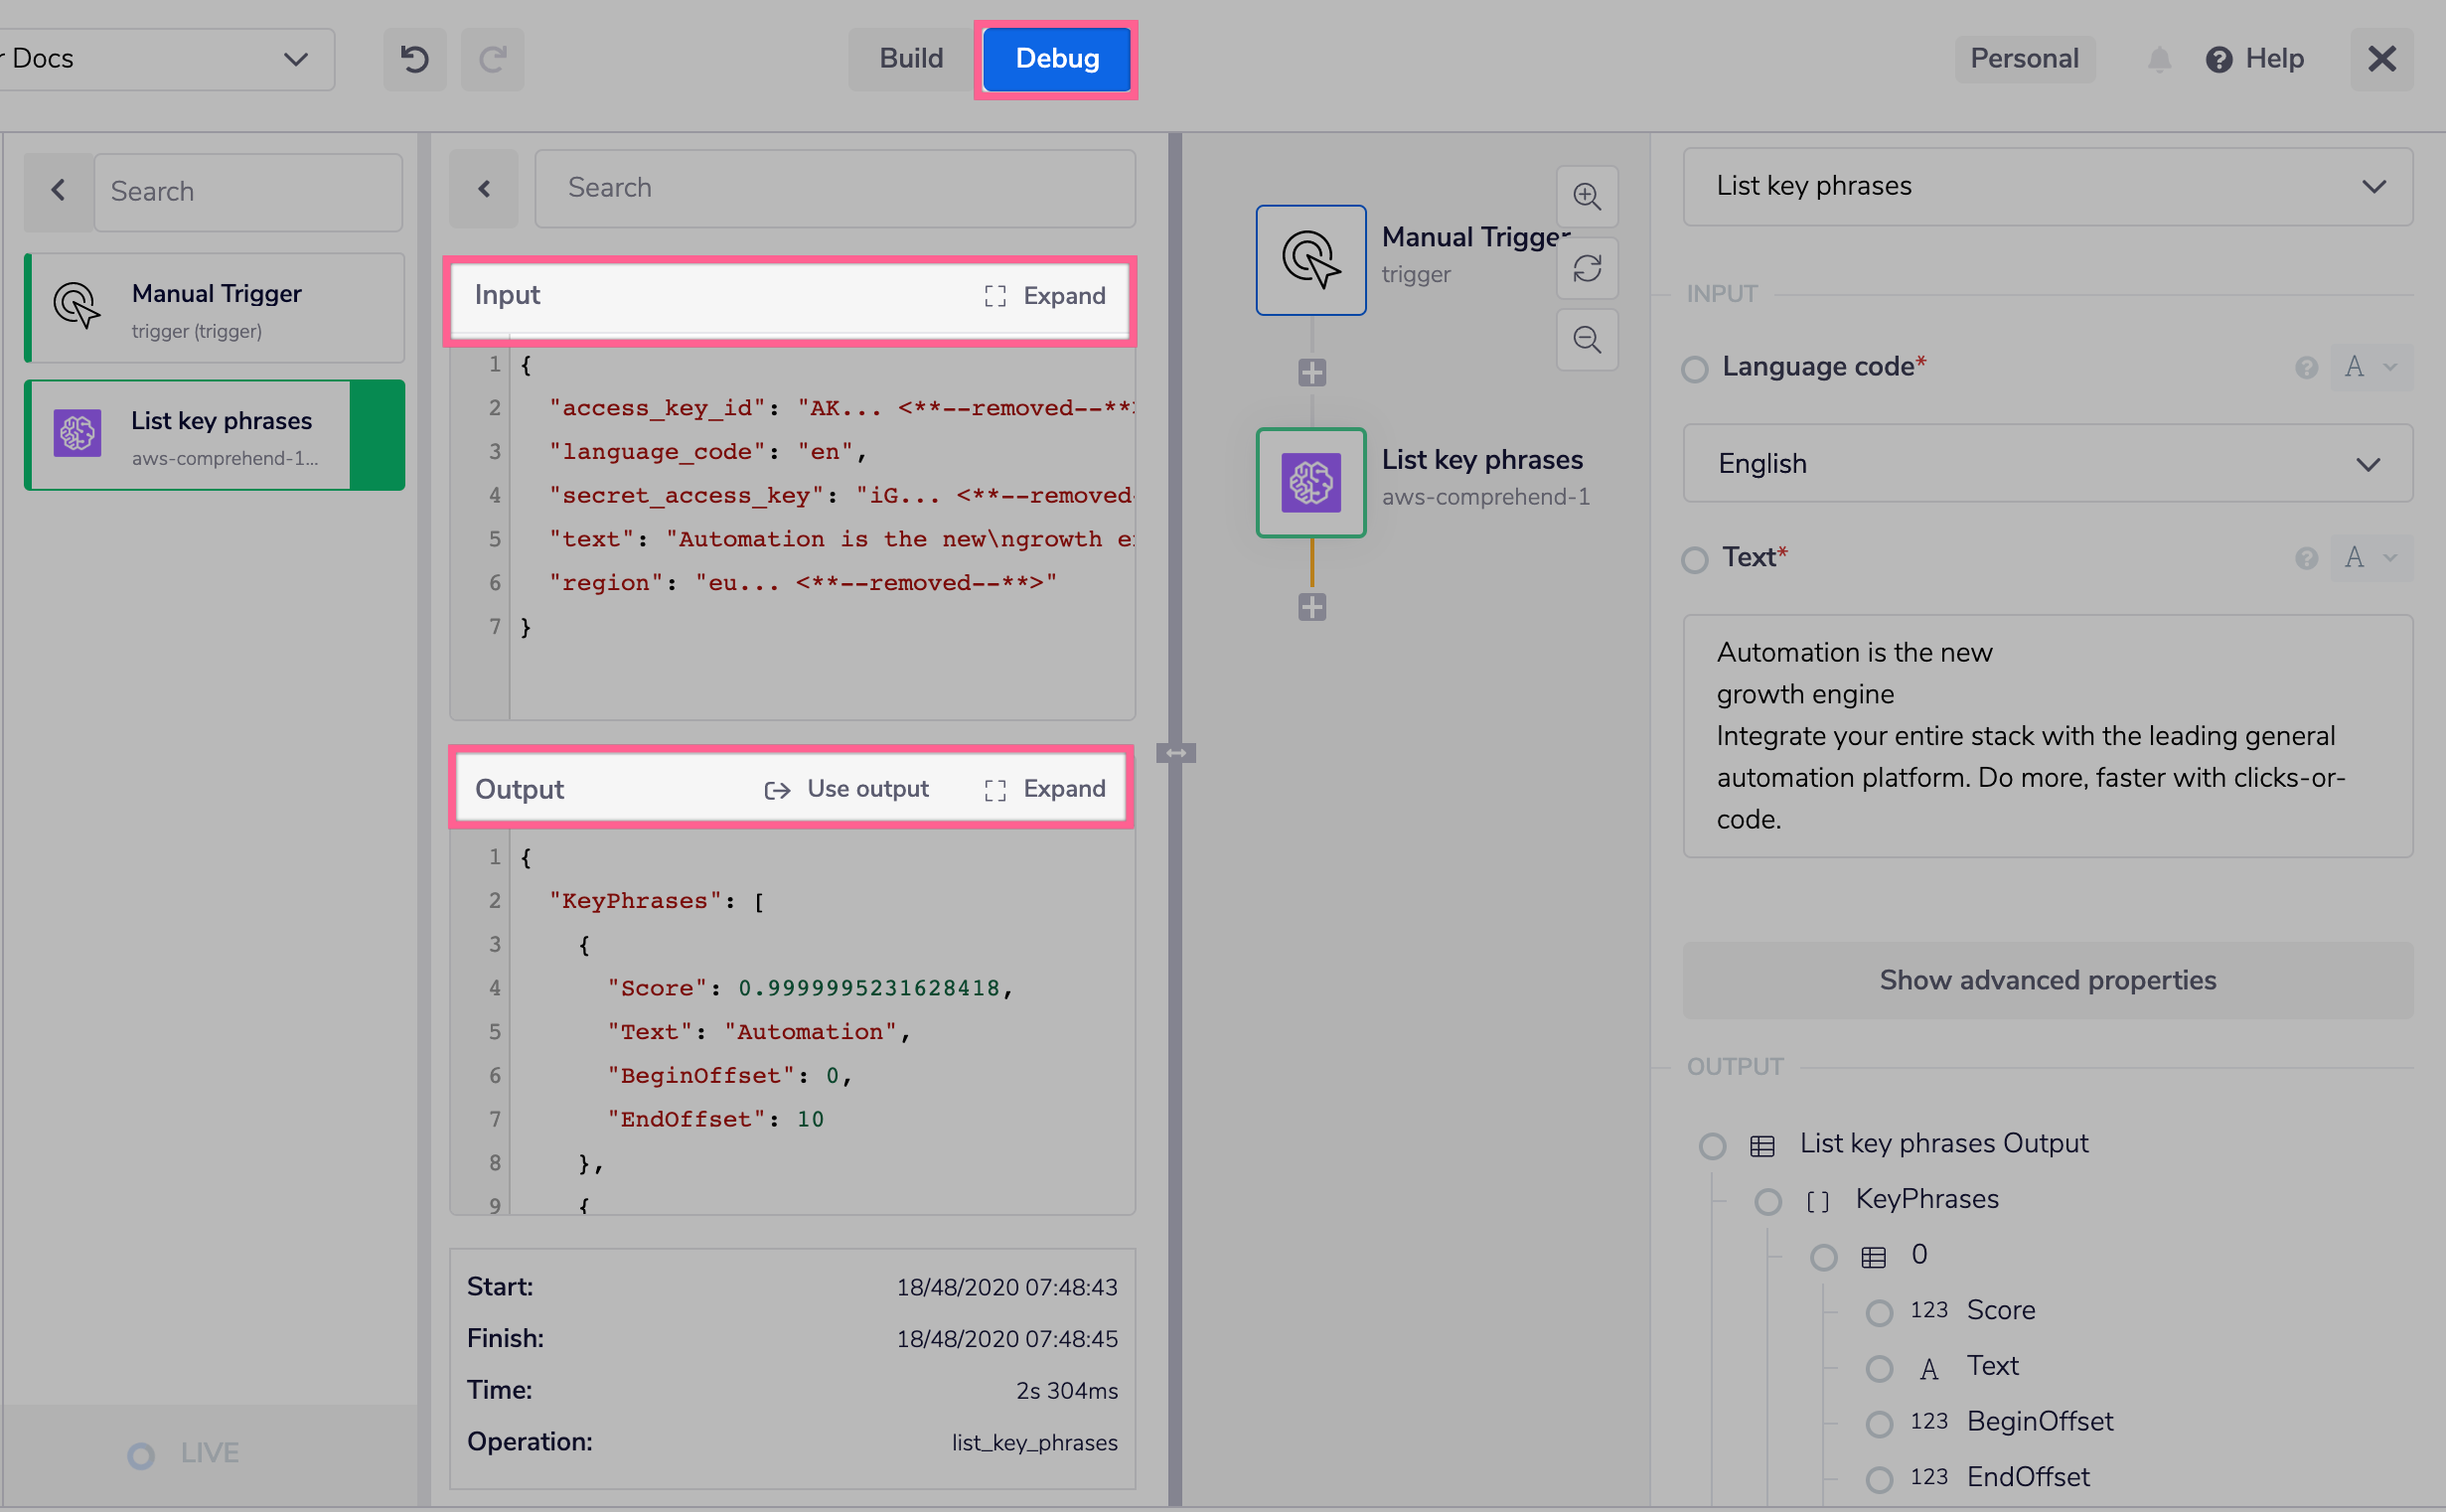The image size is (2446, 1512).
Task: Select the List key phrases brain icon
Action: (x=1310, y=483)
